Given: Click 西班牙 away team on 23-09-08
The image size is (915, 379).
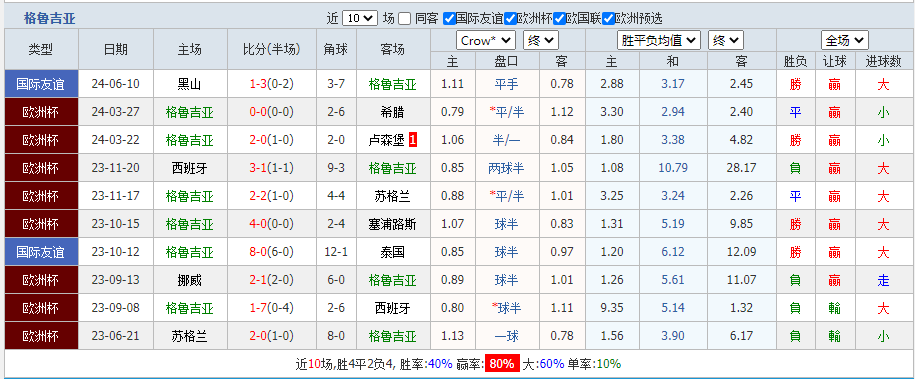Looking at the screenshot, I should point(393,308).
